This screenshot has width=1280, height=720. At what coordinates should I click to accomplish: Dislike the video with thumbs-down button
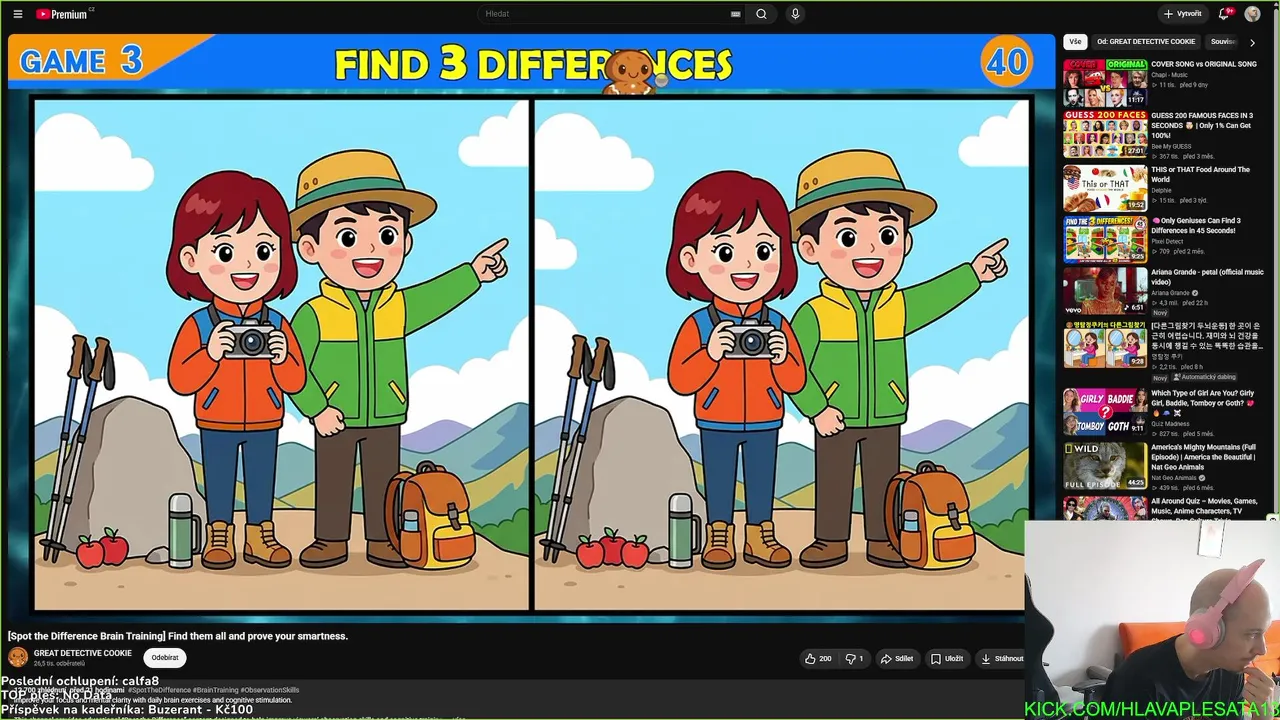855,659
